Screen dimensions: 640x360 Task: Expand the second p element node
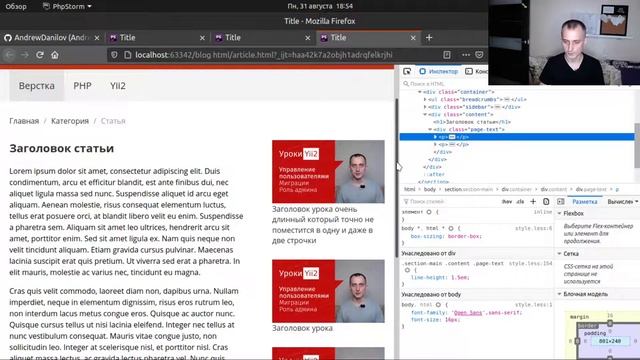(436, 144)
